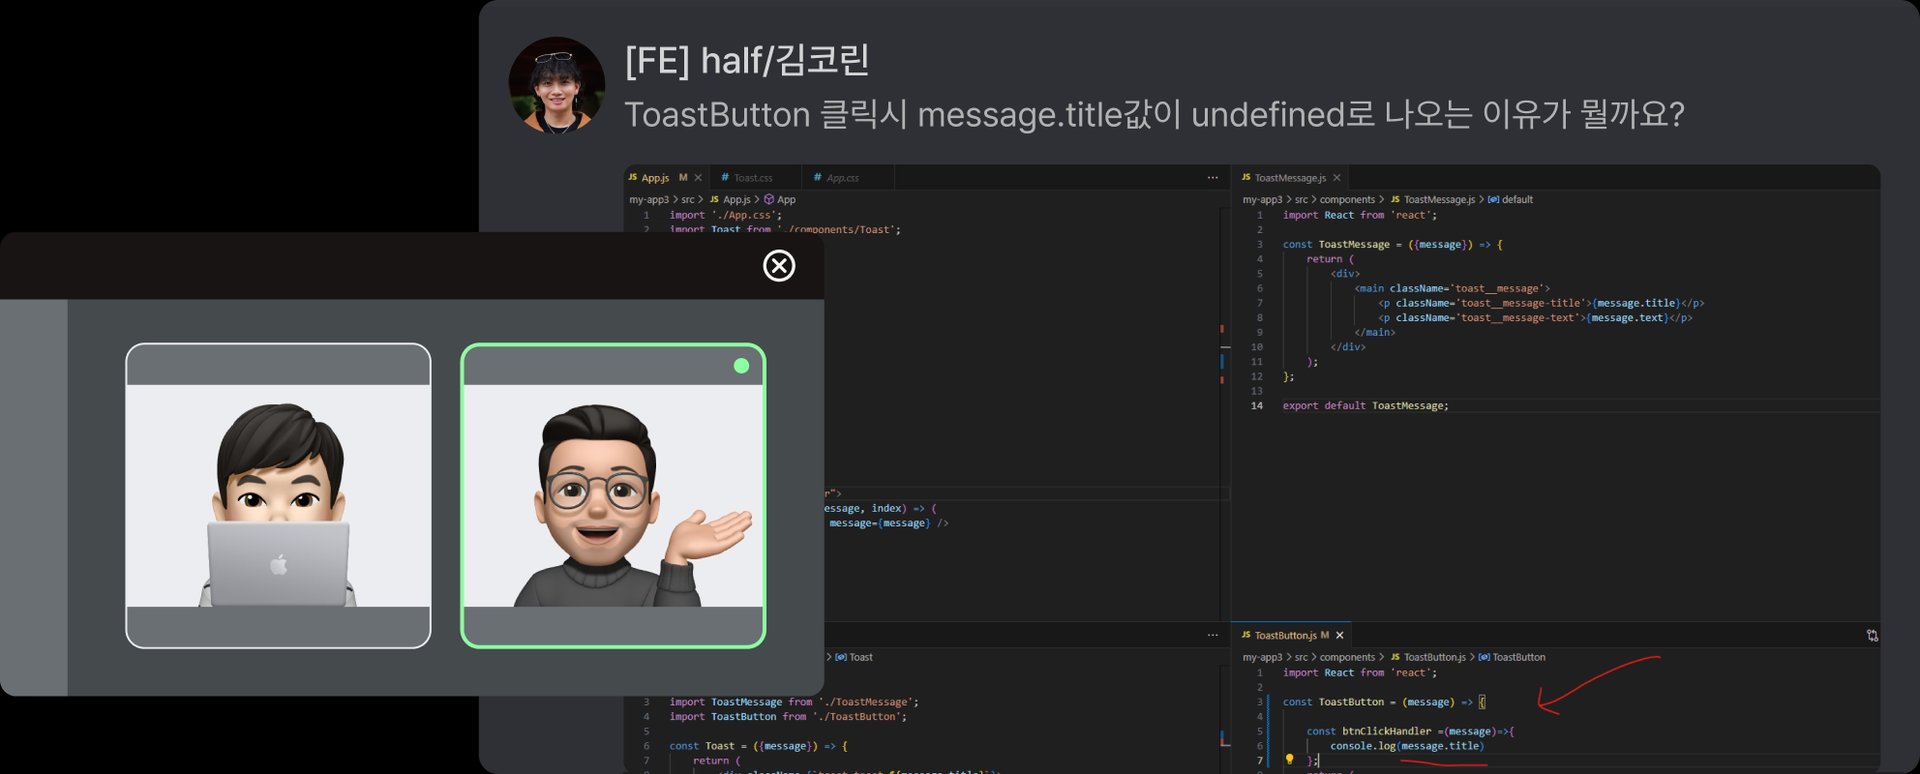Expand the src breadcrumb in App.js path
The image size is (1920, 774).
687,200
